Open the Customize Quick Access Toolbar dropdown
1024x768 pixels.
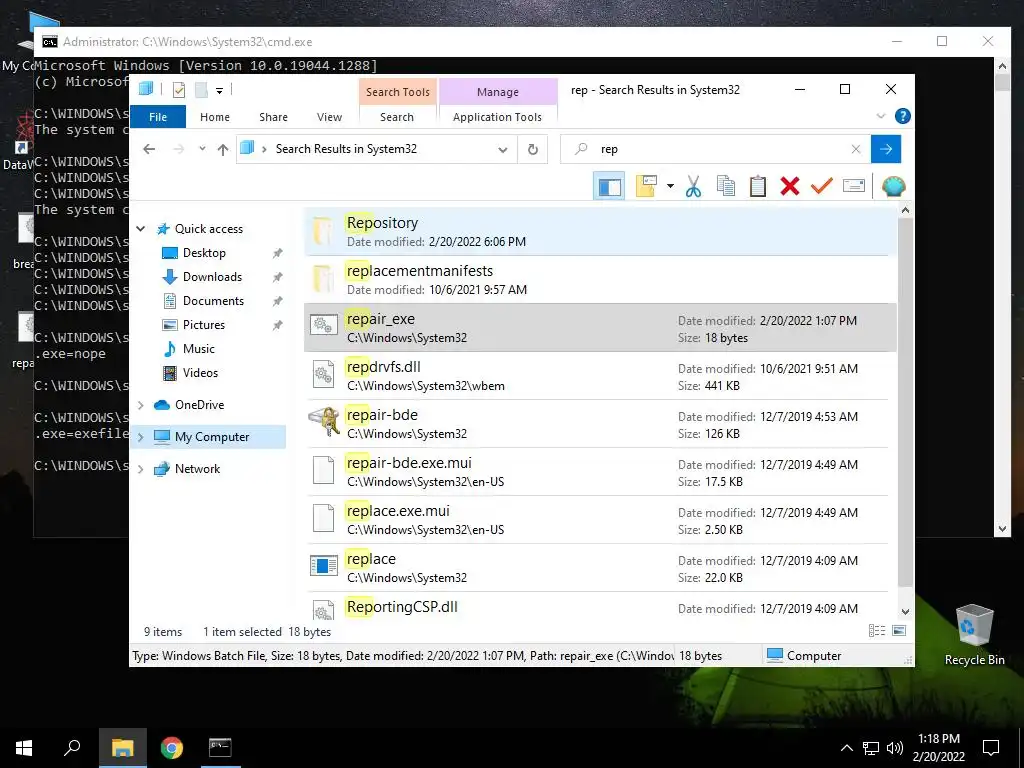219,91
